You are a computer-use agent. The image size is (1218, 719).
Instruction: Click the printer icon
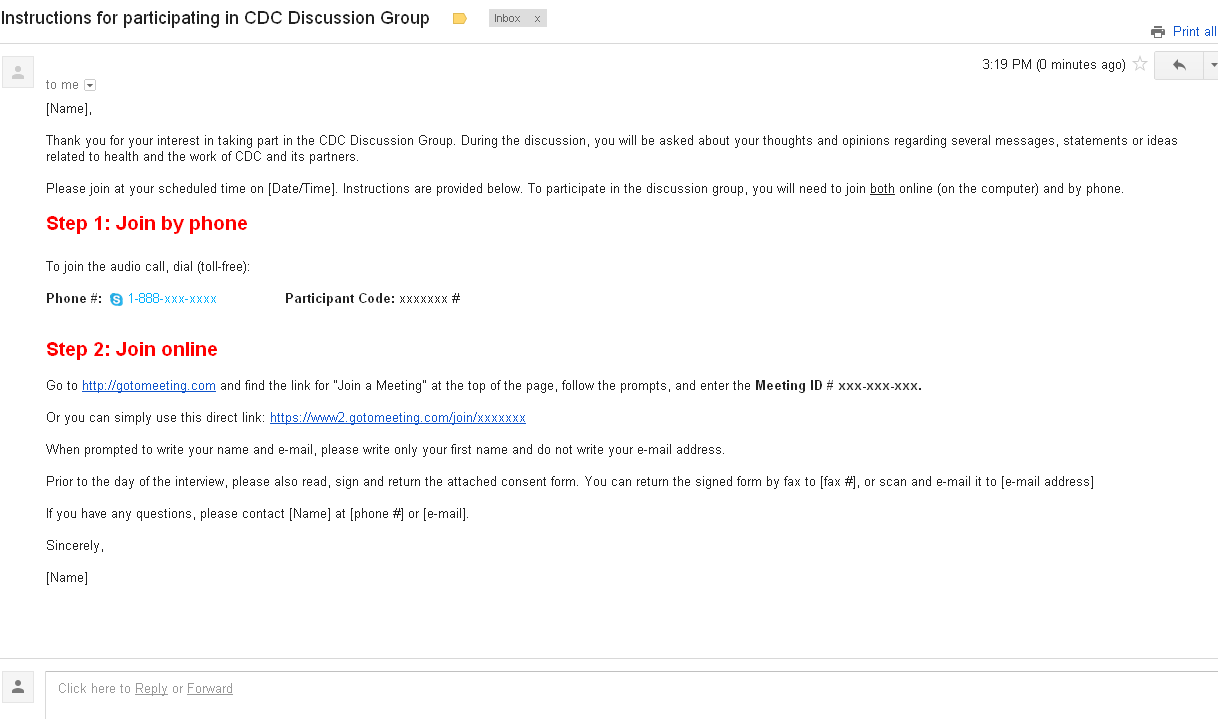point(1158,32)
